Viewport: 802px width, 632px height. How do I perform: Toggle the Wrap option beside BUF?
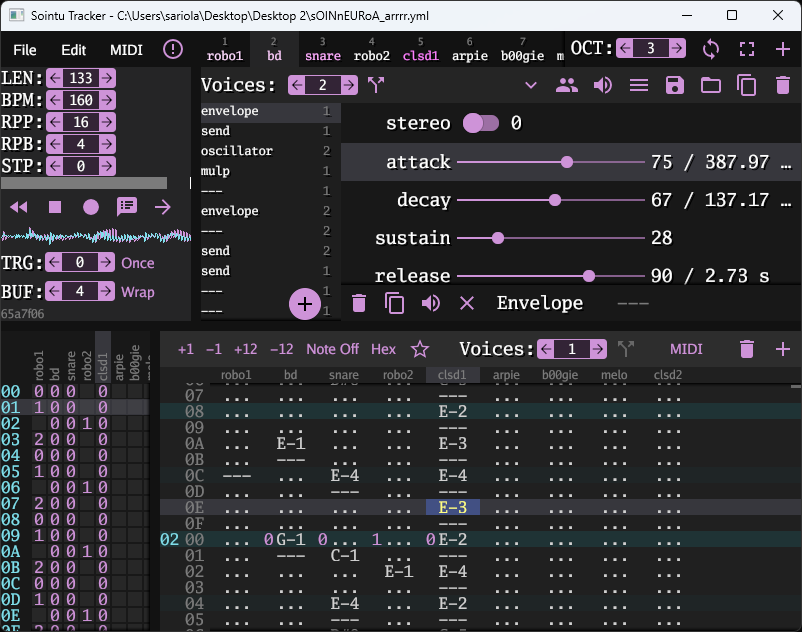(138, 292)
